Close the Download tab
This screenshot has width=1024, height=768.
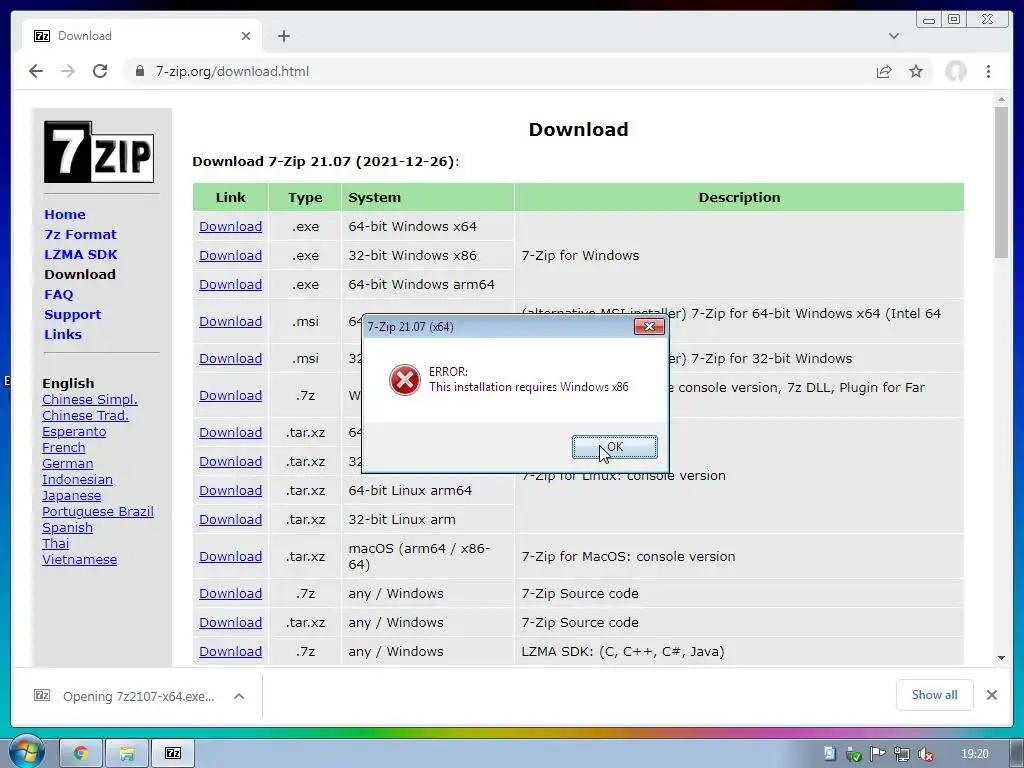point(246,36)
